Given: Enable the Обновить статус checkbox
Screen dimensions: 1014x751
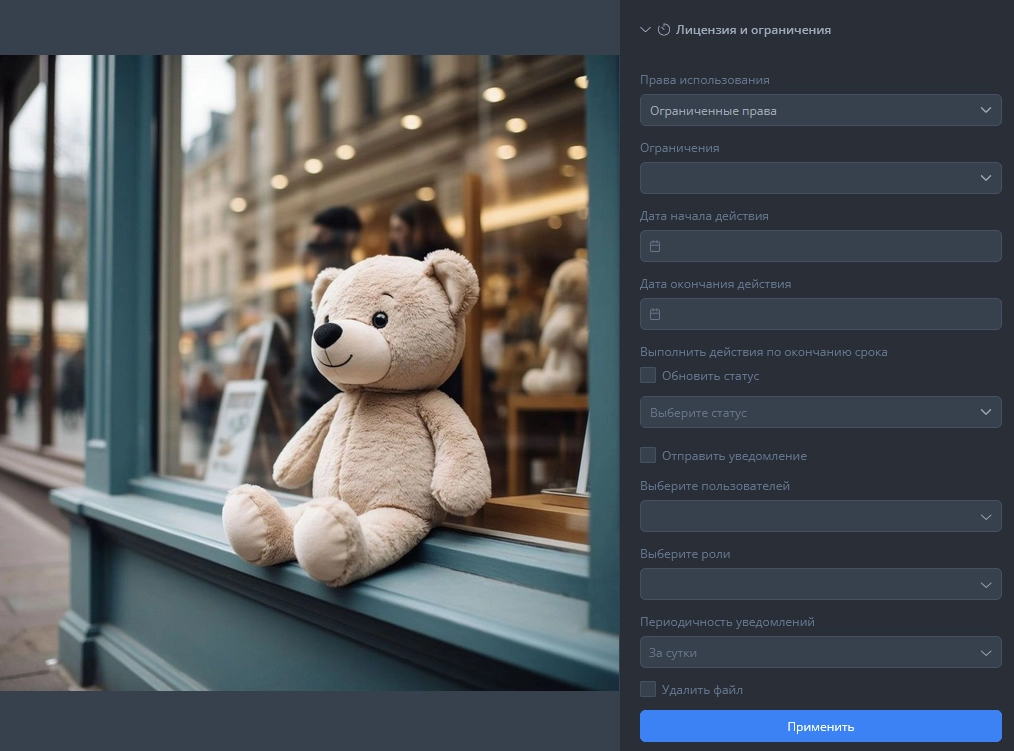Looking at the screenshot, I should point(648,376).
